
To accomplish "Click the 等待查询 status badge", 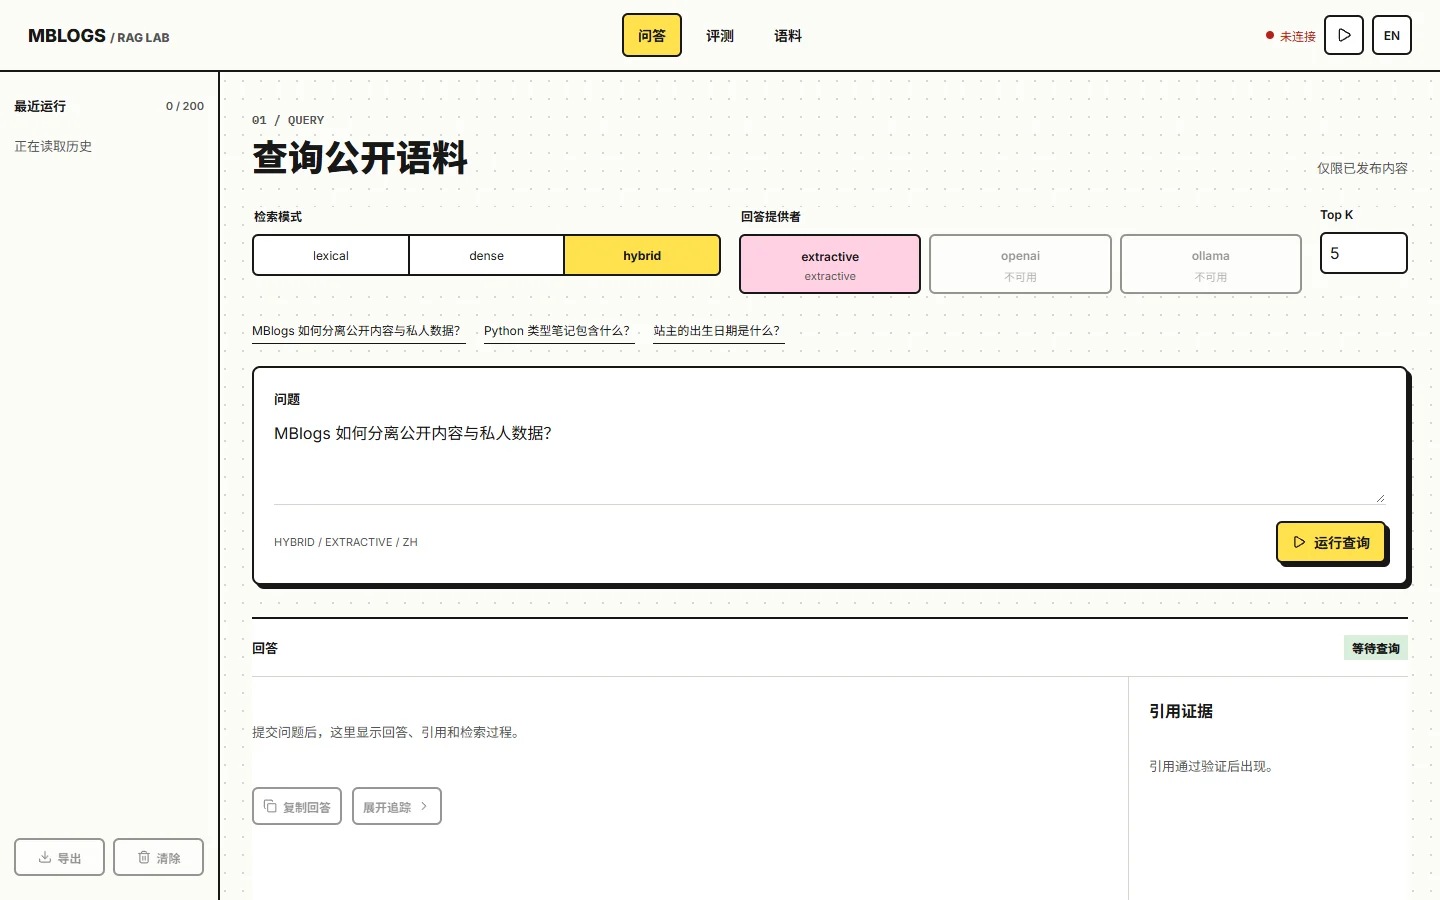I will [x=1376, y=648].
